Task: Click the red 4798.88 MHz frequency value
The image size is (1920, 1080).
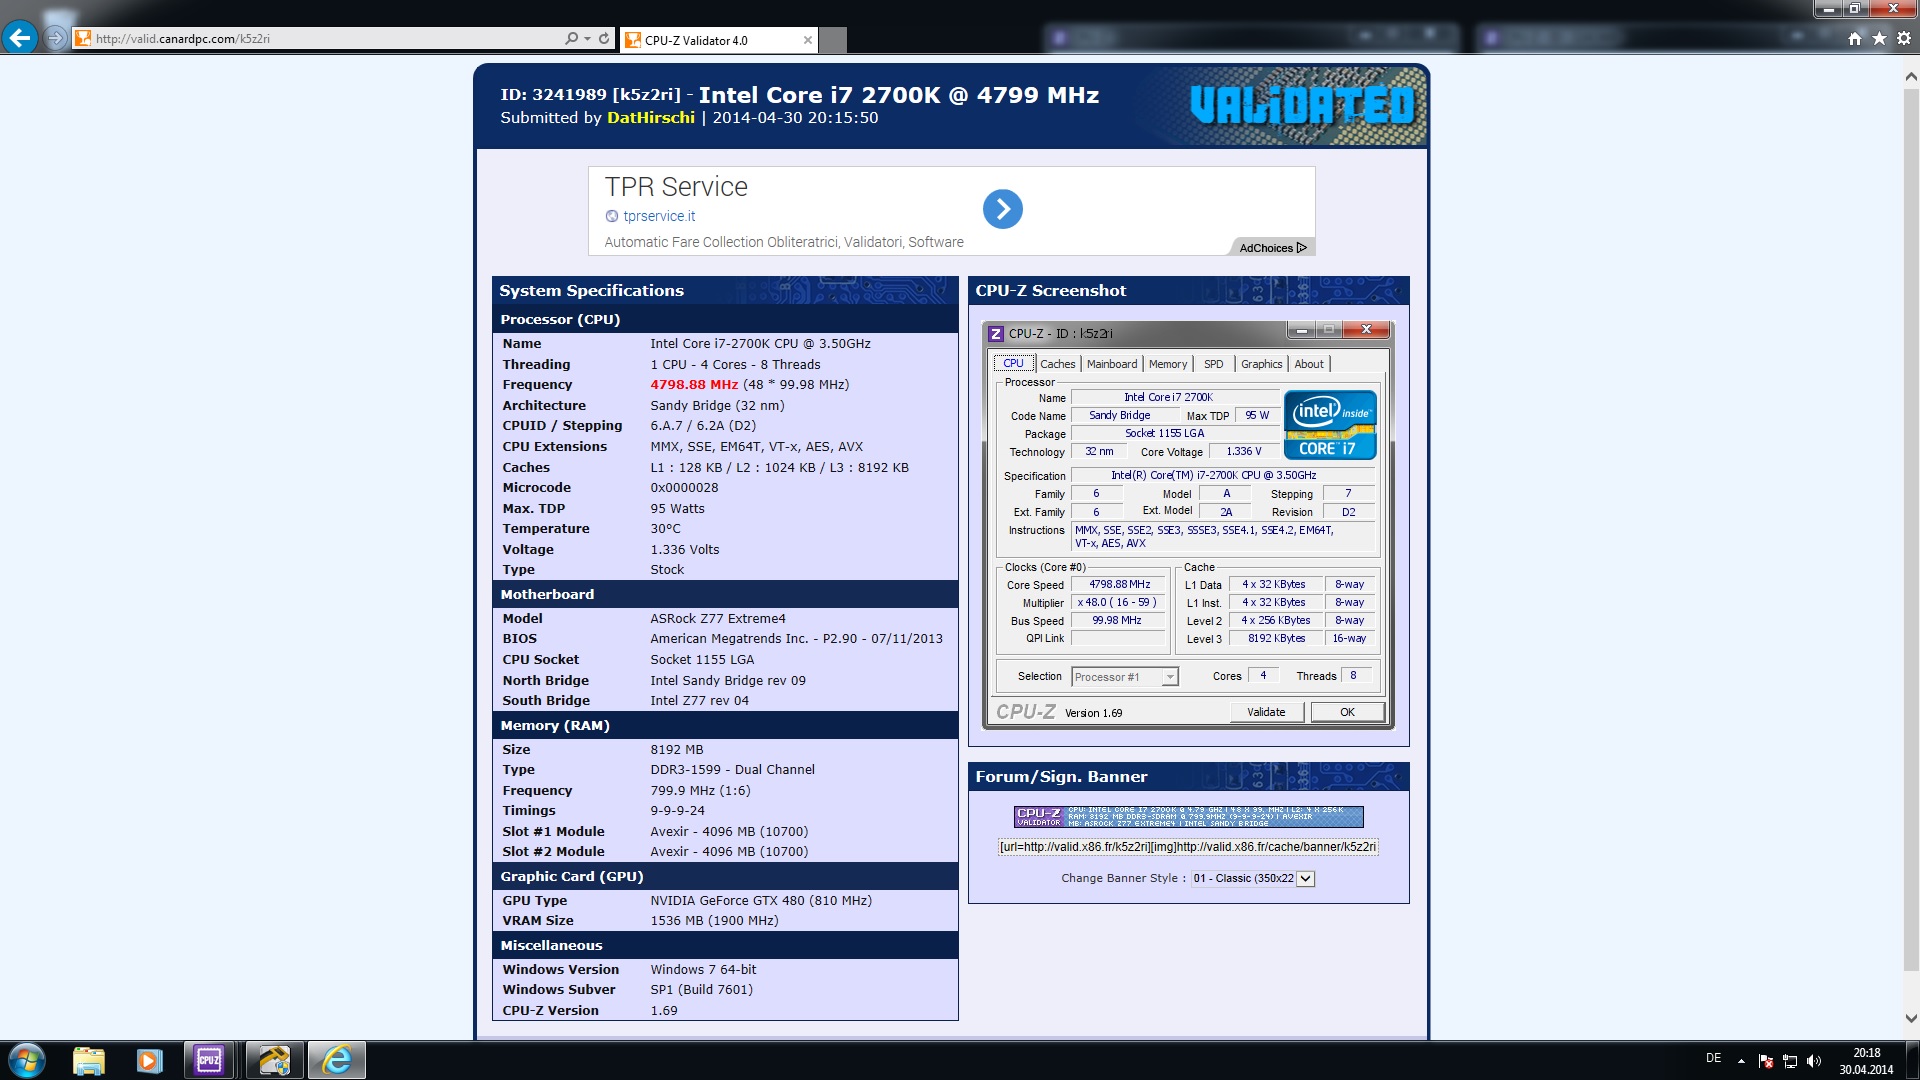Action: point(694,385)
